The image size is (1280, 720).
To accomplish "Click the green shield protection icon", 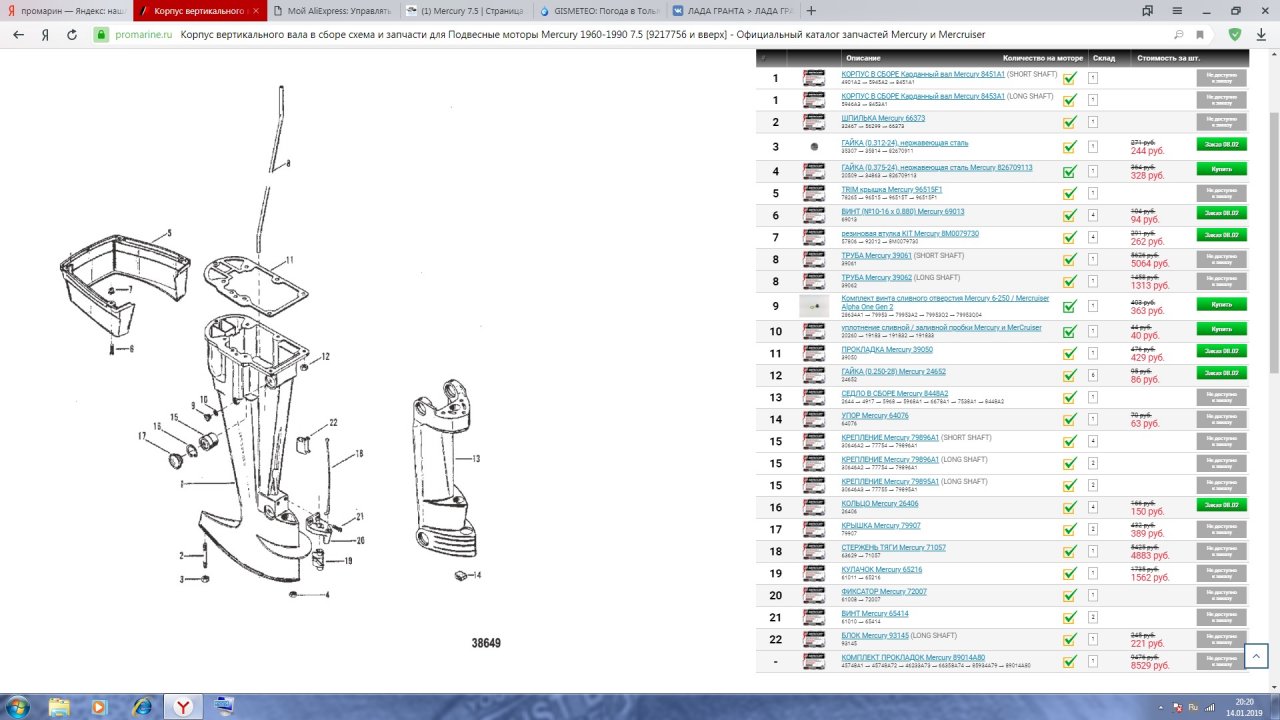I will [1235, 34].
